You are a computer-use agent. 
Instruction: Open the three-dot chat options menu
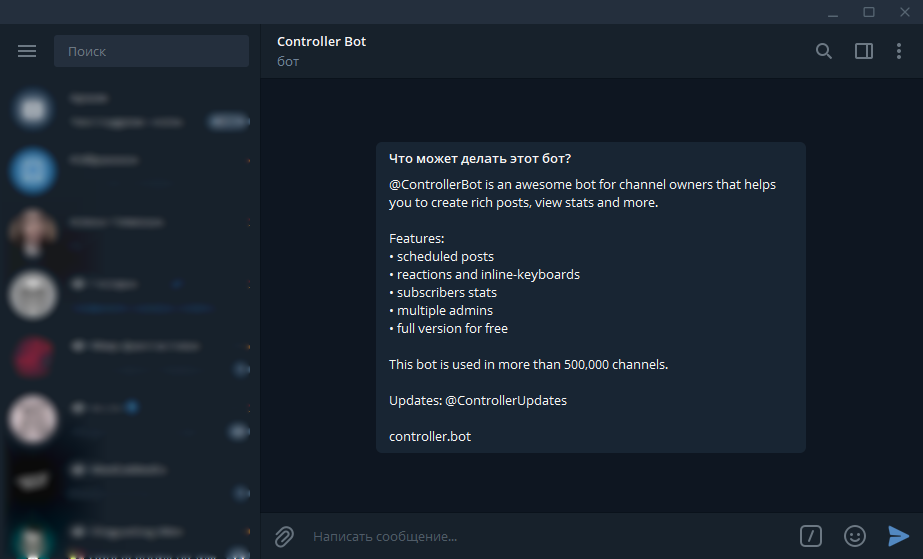tap(900, 51)
